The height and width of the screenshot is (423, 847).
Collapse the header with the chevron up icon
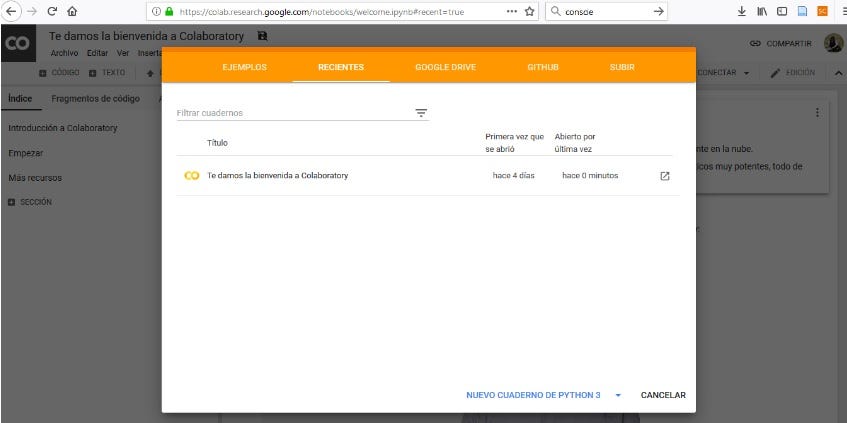click(838, 73)
